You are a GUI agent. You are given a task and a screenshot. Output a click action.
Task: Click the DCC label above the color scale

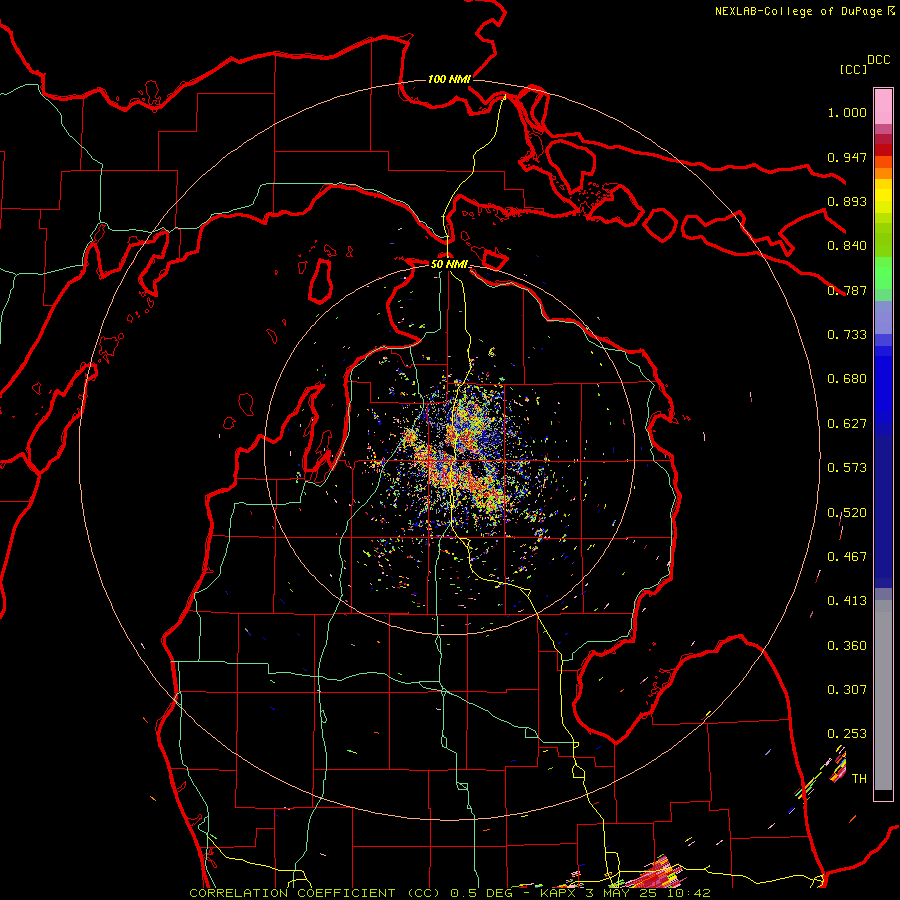tap(878, 60)
